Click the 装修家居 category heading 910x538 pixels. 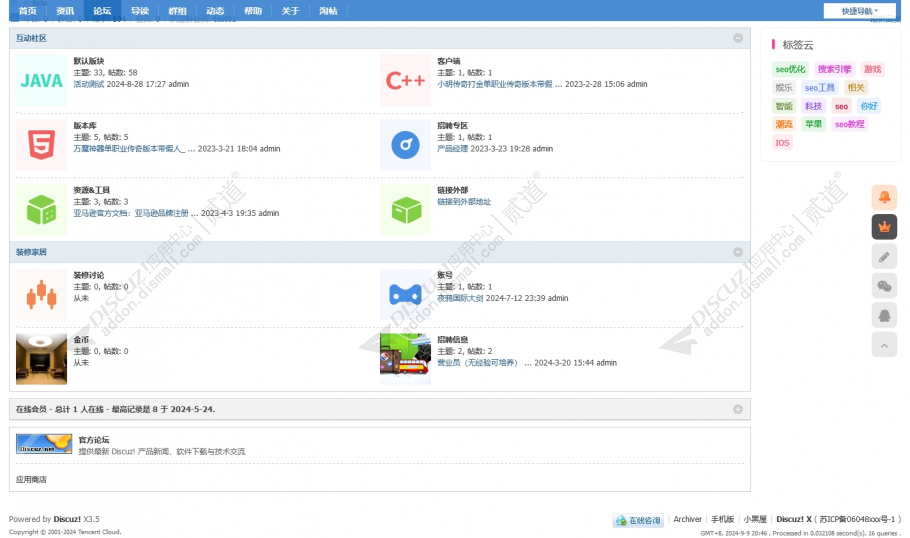[31, 252]
